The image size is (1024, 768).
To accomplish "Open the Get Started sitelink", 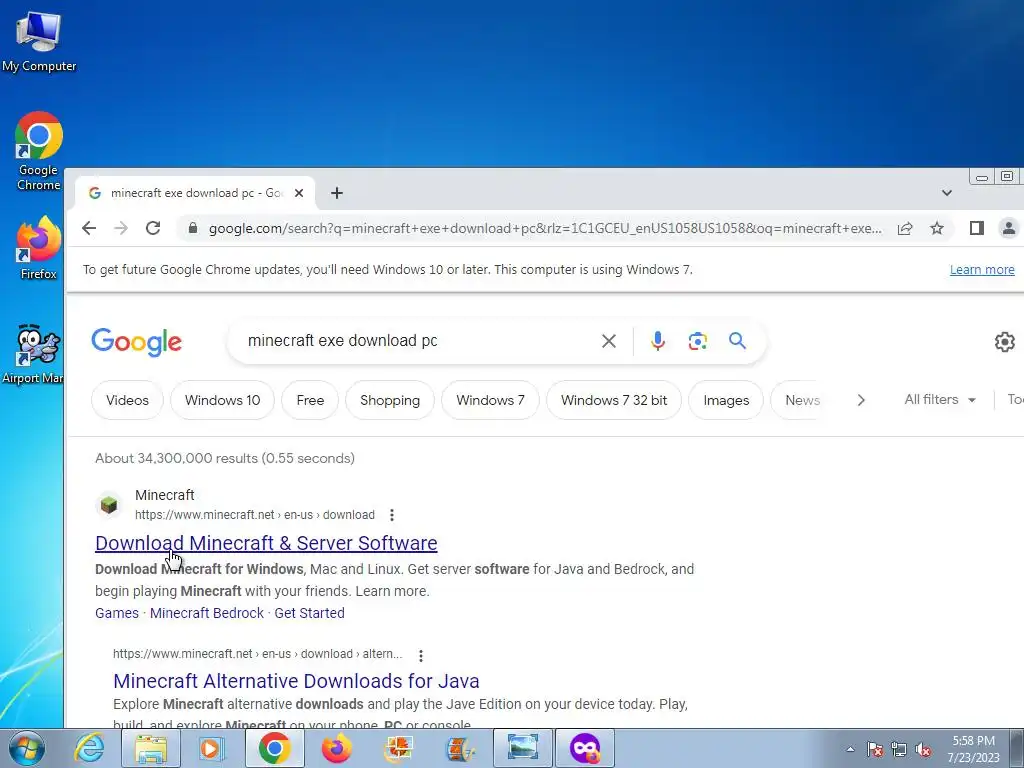I will pos(310,613).
